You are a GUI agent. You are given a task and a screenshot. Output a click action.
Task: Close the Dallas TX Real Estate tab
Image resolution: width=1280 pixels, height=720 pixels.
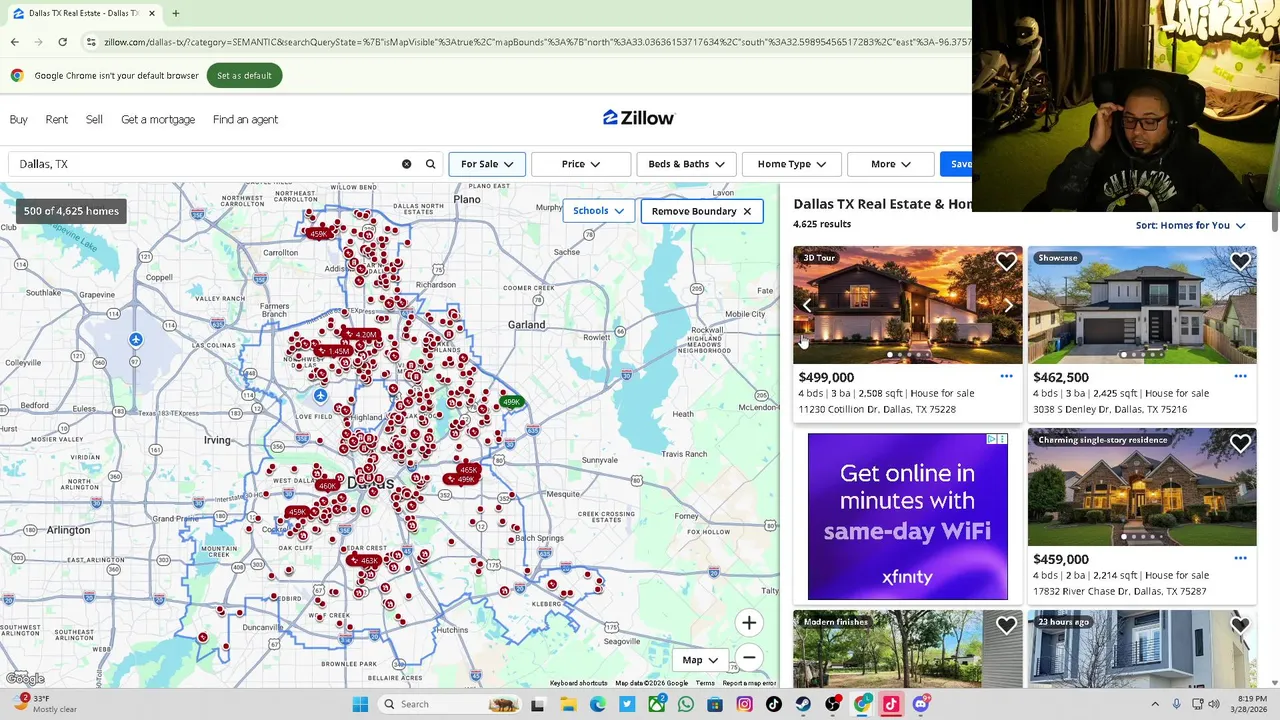click(152, 13)
